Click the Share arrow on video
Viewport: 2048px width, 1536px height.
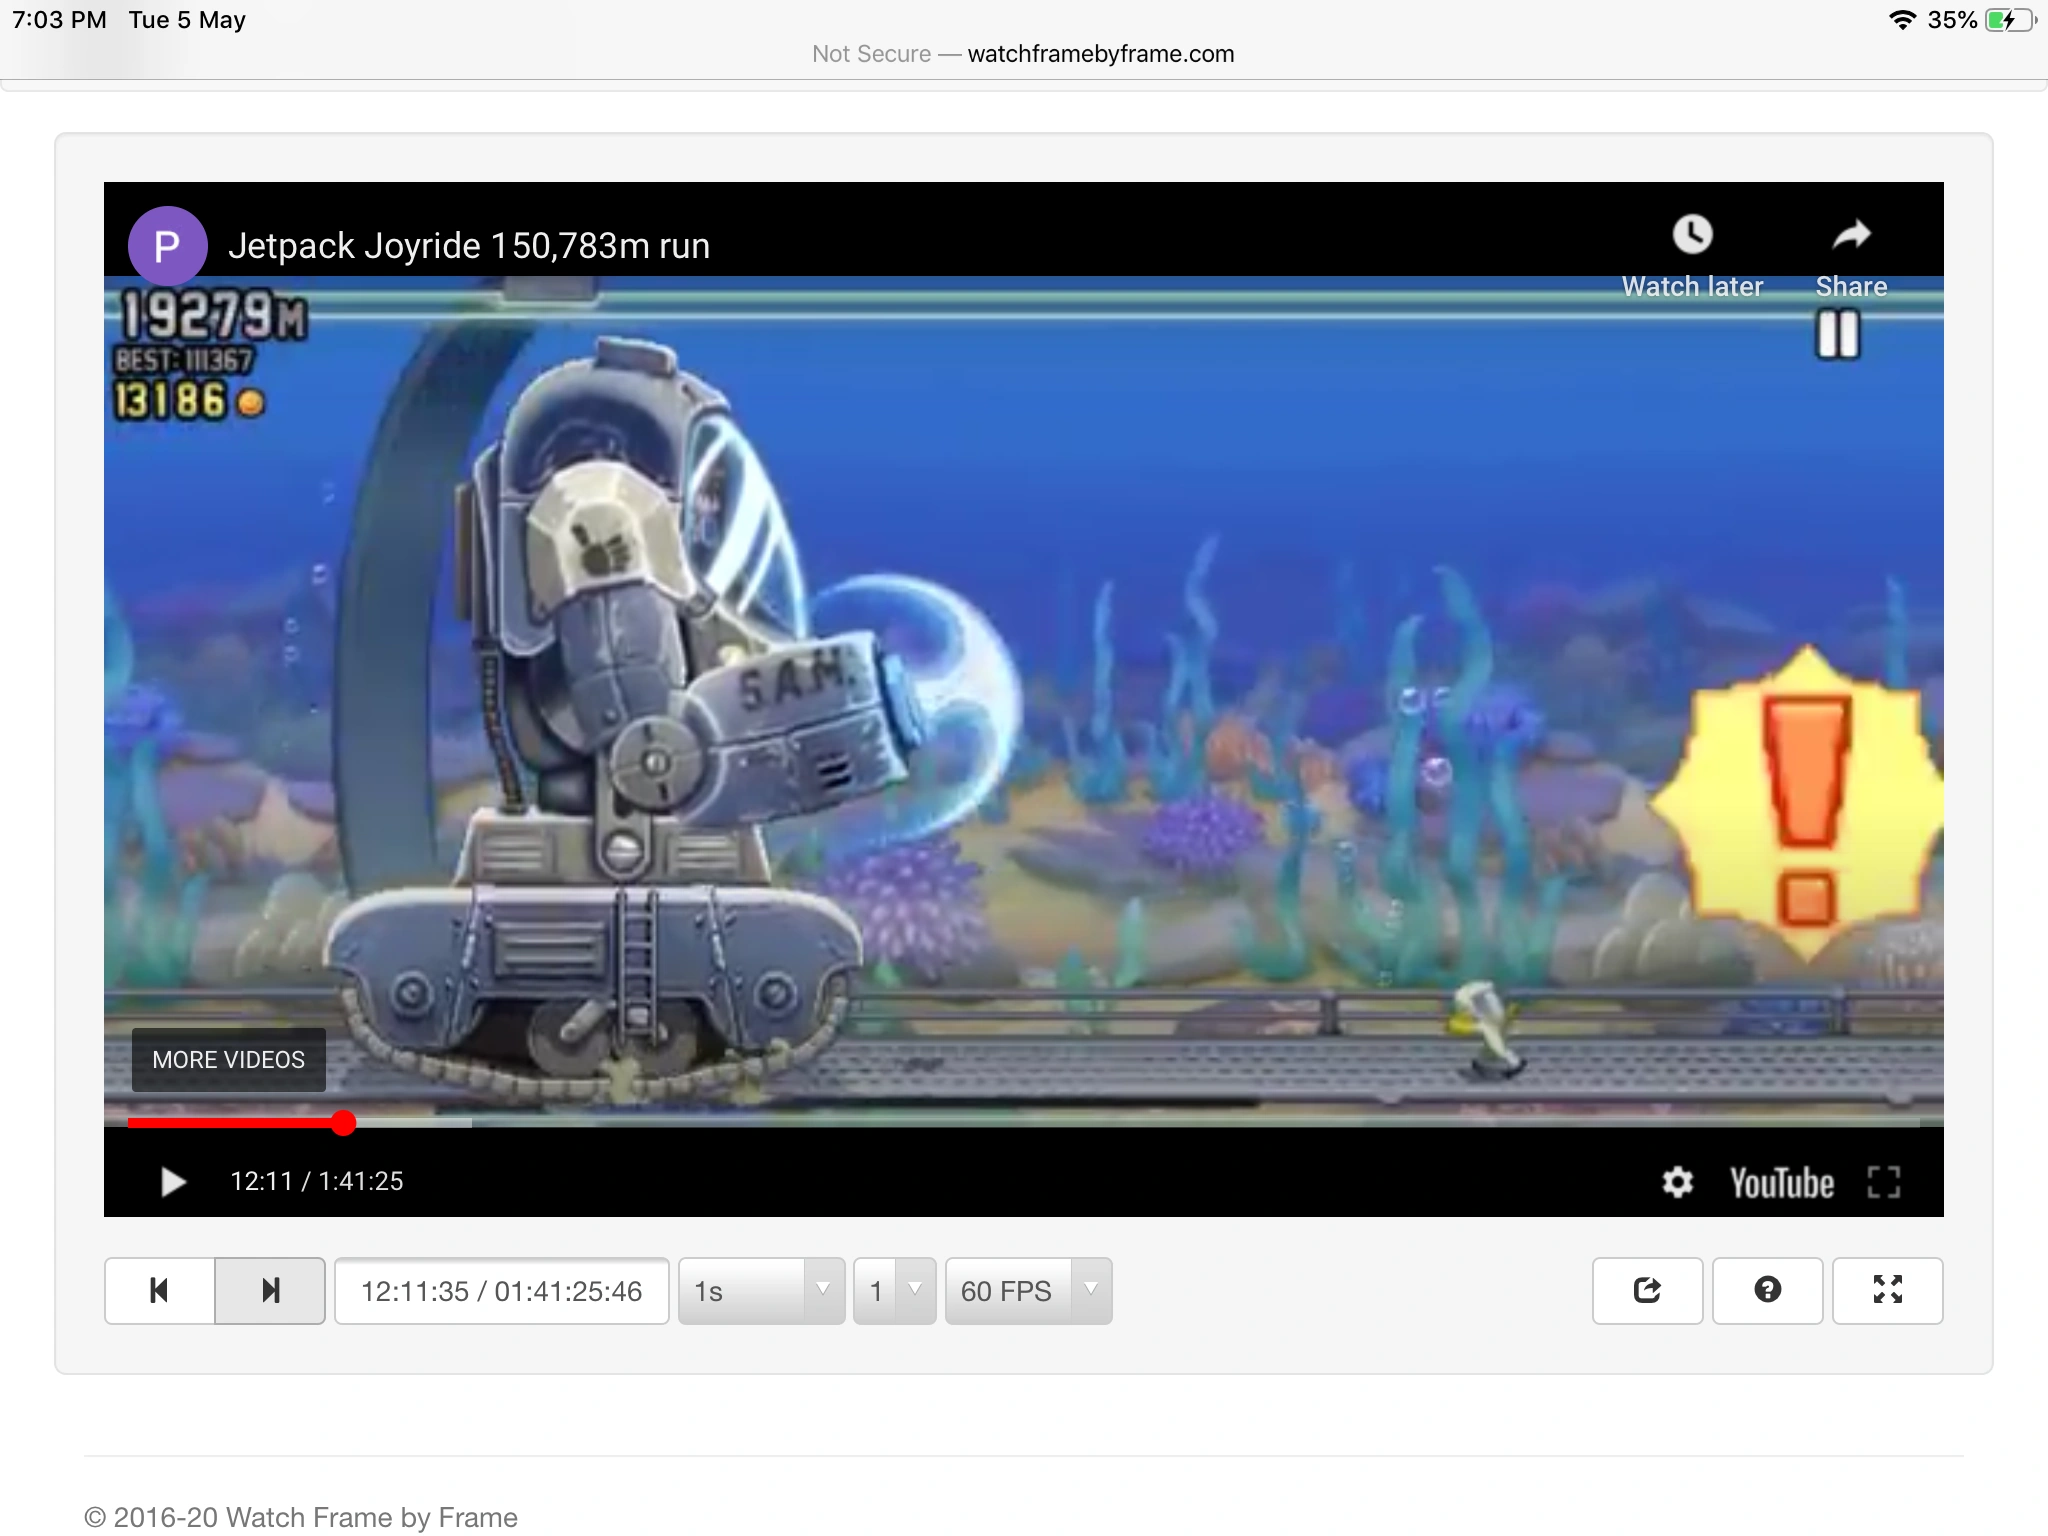1851,236
